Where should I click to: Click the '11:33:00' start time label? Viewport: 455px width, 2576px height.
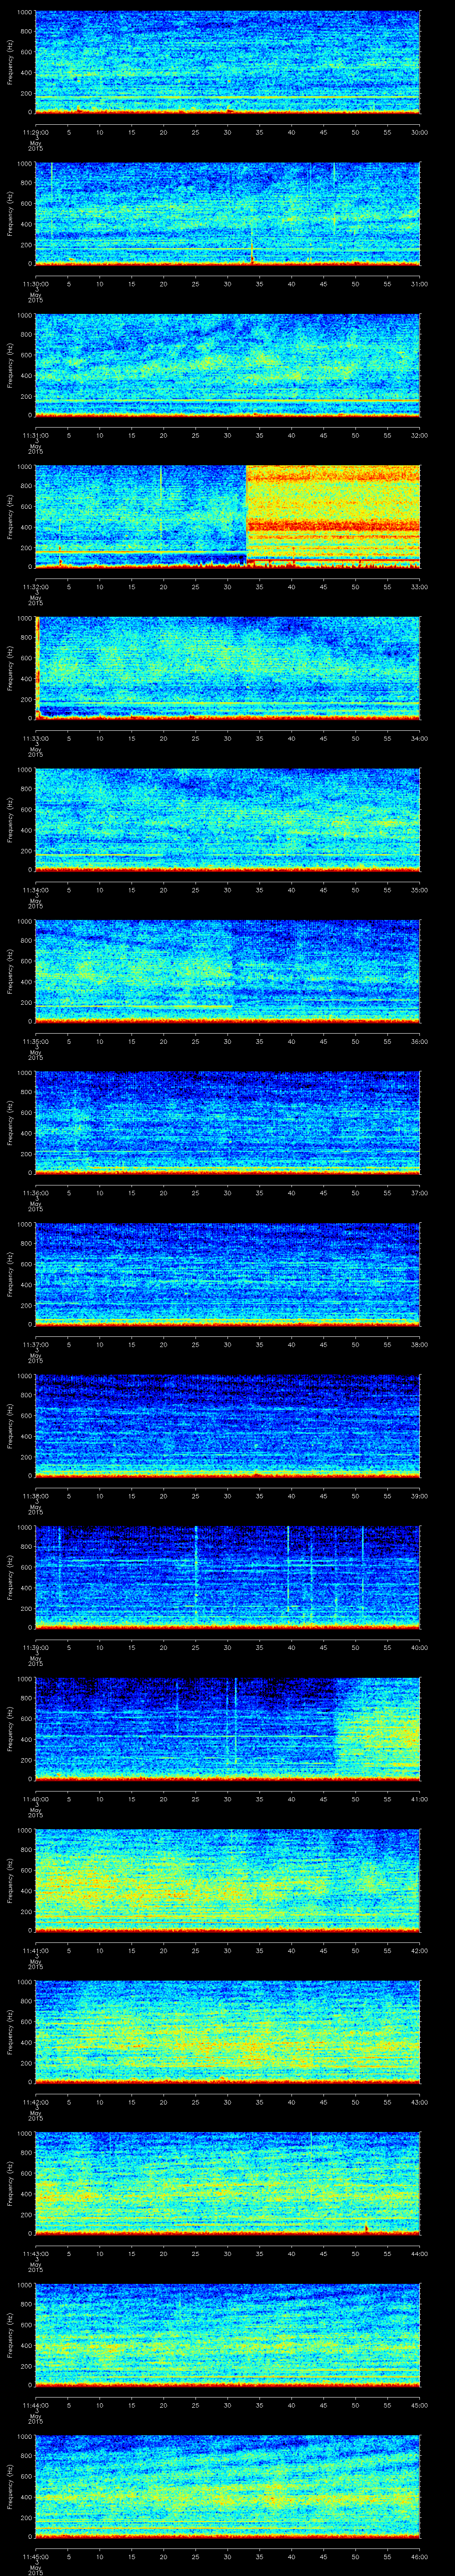pos(35,738)
